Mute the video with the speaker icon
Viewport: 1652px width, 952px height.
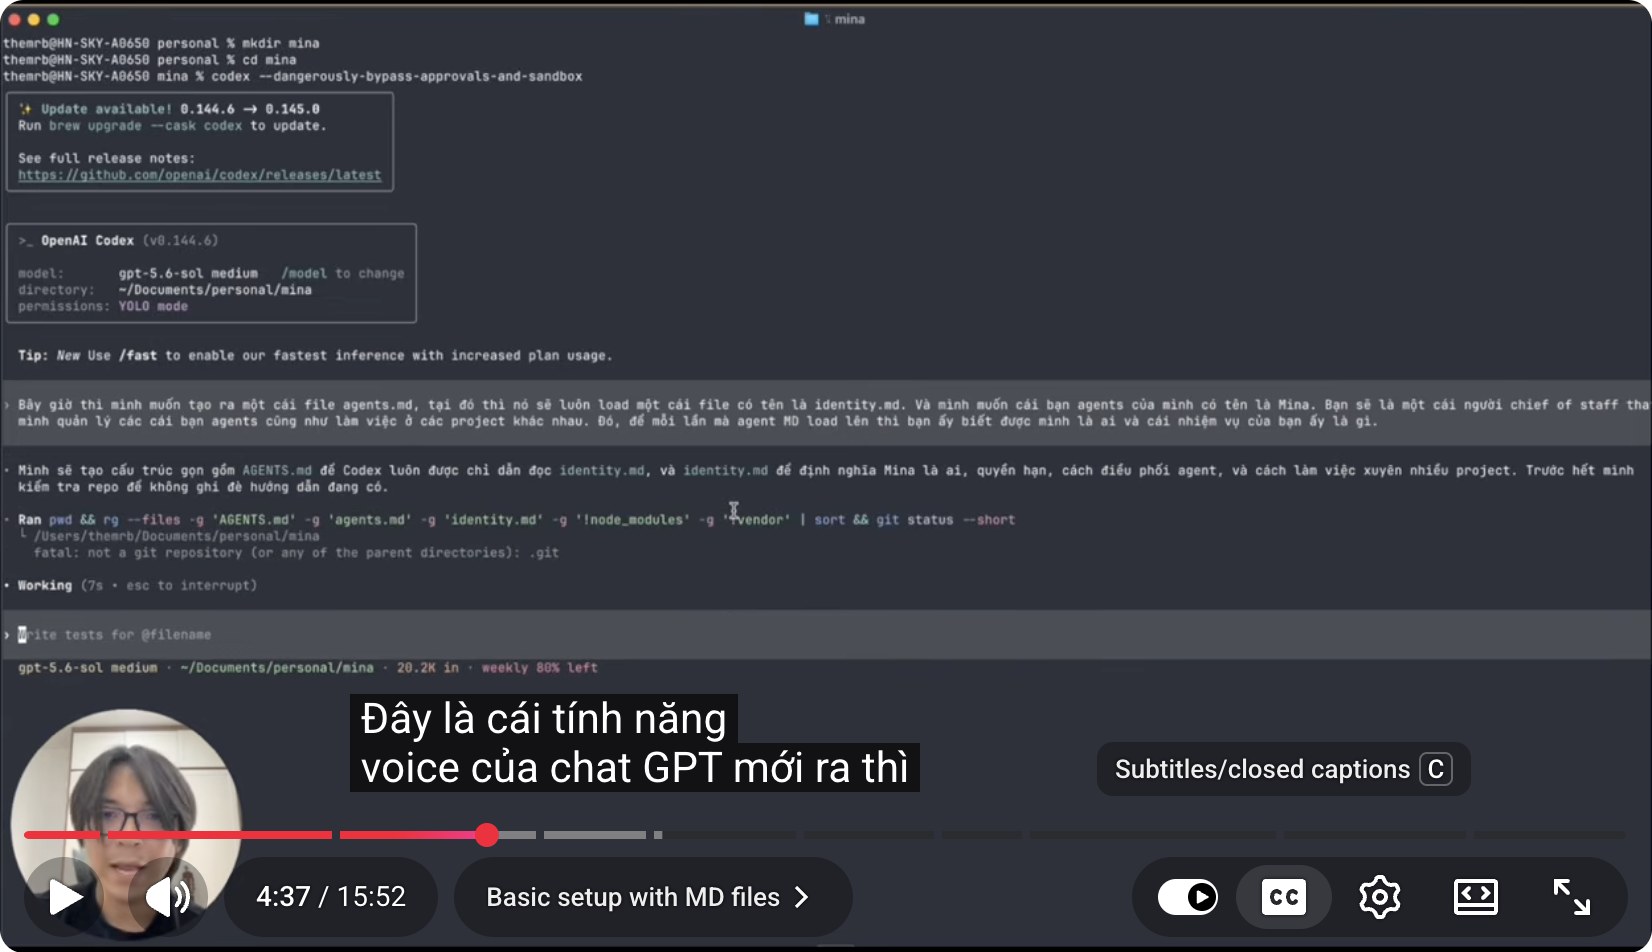pos(169,897)
